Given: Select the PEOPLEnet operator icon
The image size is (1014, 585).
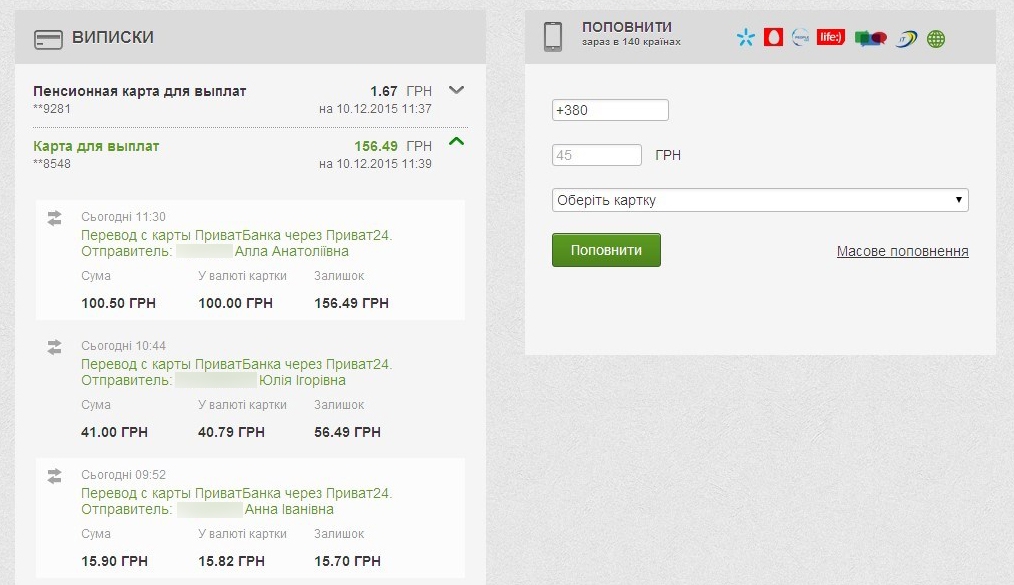Looking at the screenshot, I should 801,38.
